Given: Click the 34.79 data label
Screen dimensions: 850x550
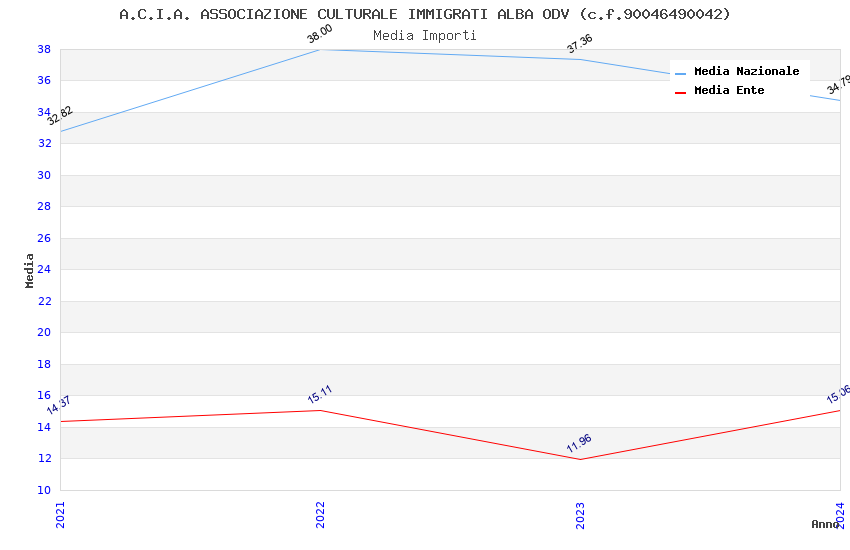Looking at the screenshot, I should pyautogui.click(x=838, y=85).
